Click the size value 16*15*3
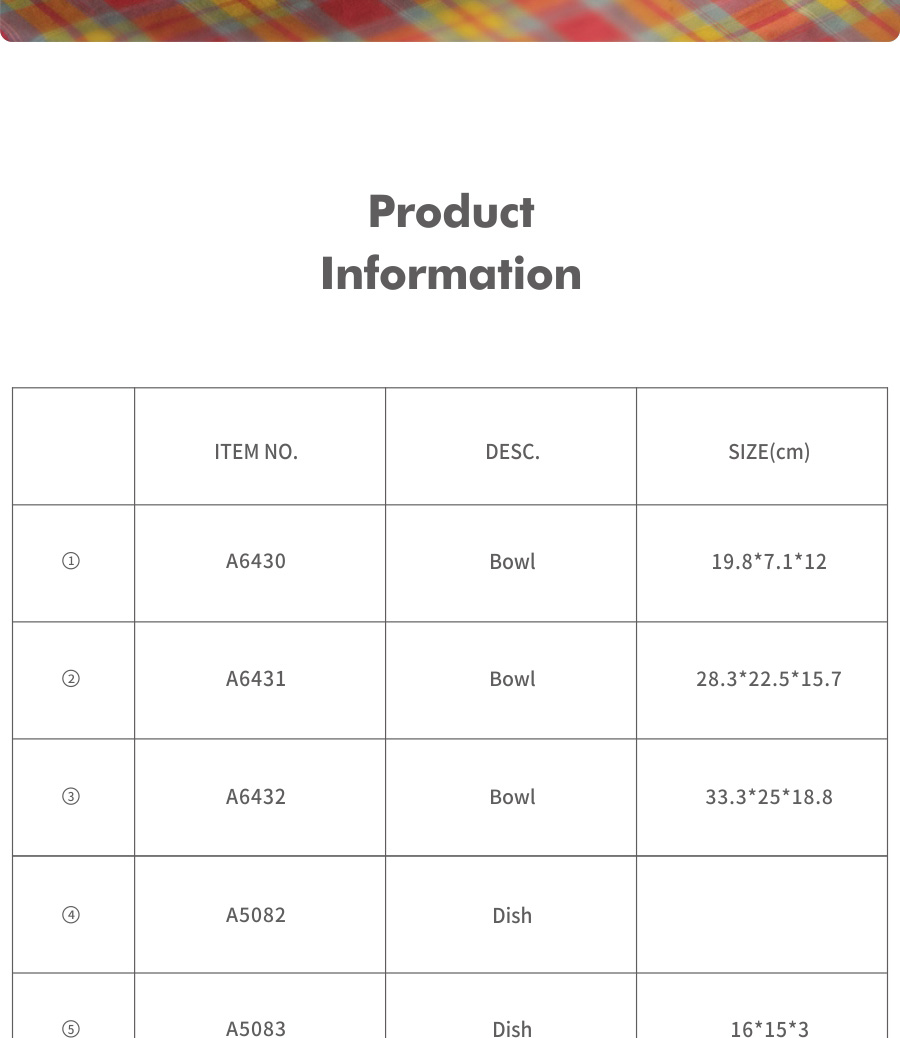Image resolution: width=900 pixels, height=1038 pixels. coord(769,1028)
